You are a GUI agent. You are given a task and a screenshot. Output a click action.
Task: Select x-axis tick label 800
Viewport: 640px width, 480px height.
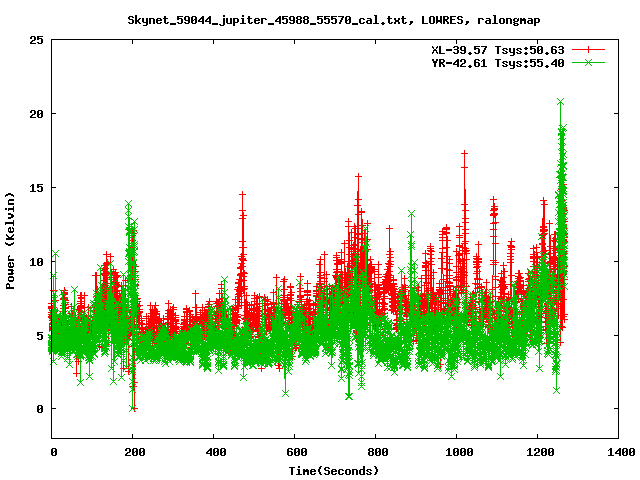[x=377, y=452]
